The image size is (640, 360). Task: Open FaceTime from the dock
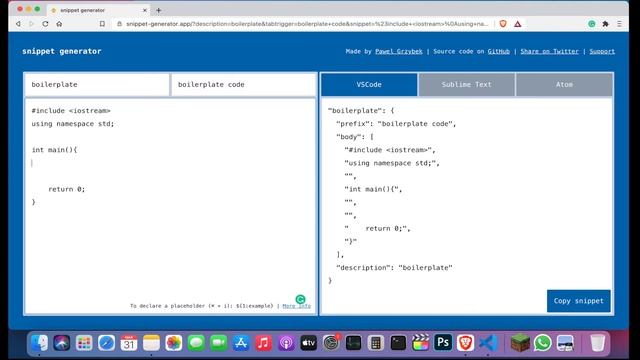pos(219,343)
